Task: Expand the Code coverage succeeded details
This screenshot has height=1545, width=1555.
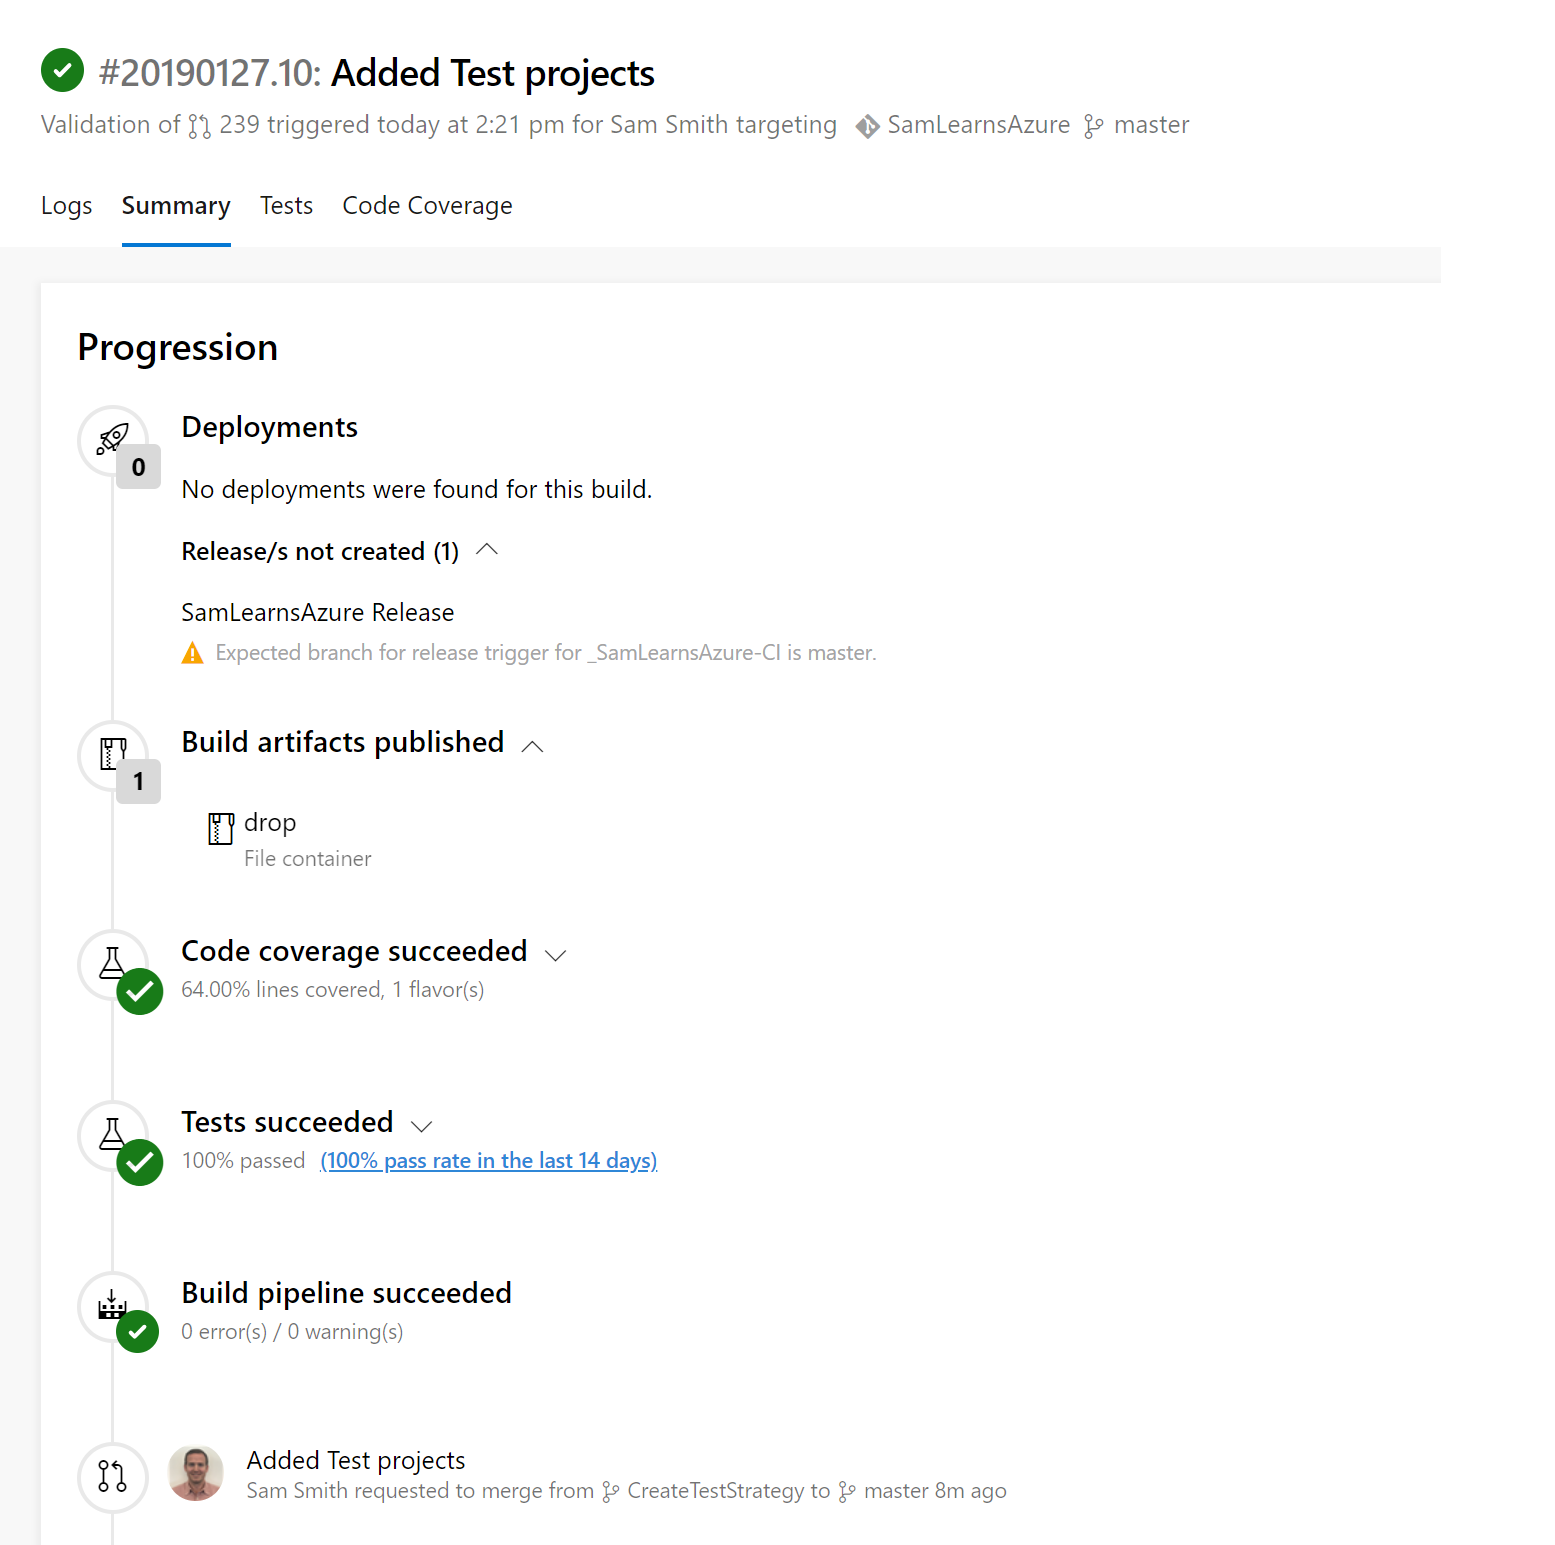Action: [556, 955]
